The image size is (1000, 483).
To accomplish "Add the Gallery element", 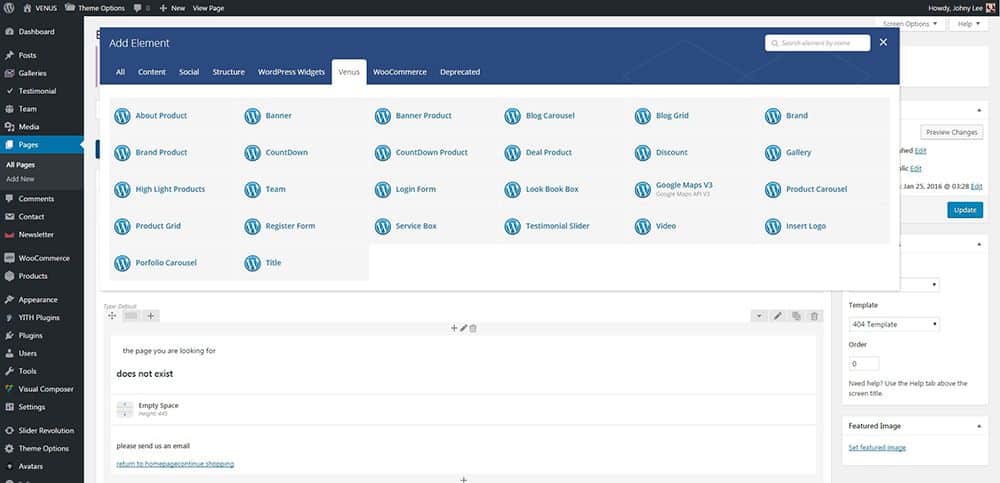I will click(825, 152).
